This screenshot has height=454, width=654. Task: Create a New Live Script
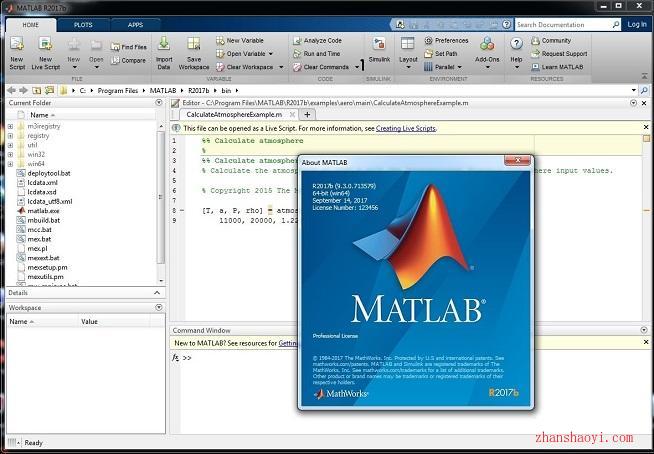pos(45,53)
